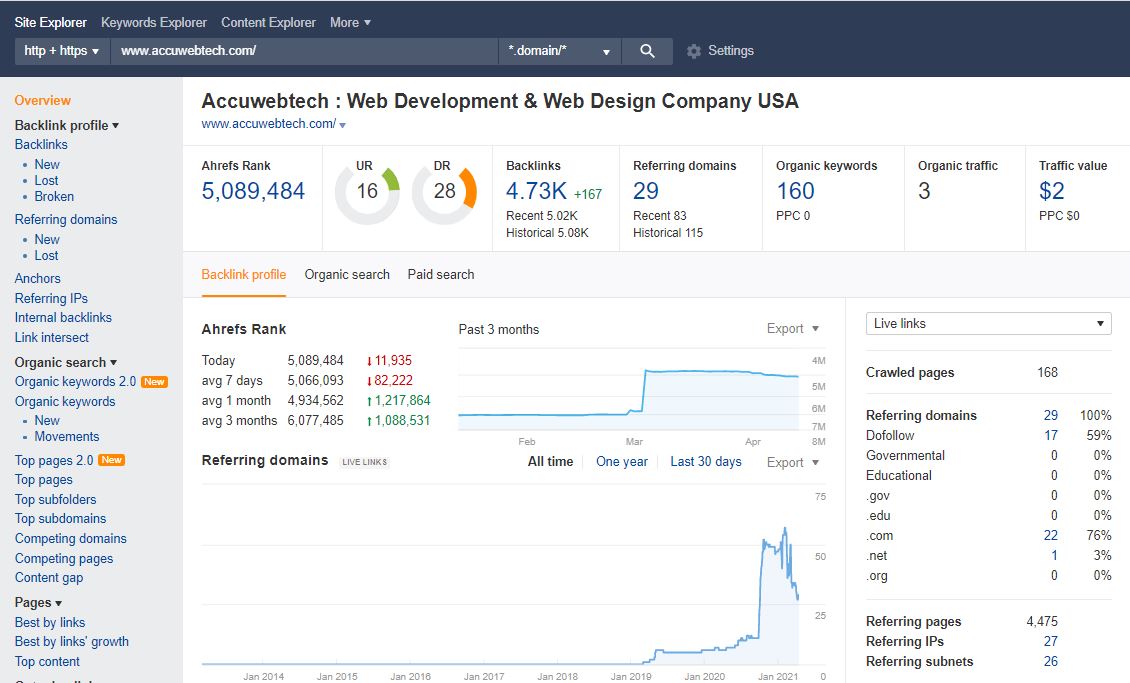This screenshot has width=1130, height=683.
Task: Click the Dofollow count 17
Action: tap(1051, 435)
